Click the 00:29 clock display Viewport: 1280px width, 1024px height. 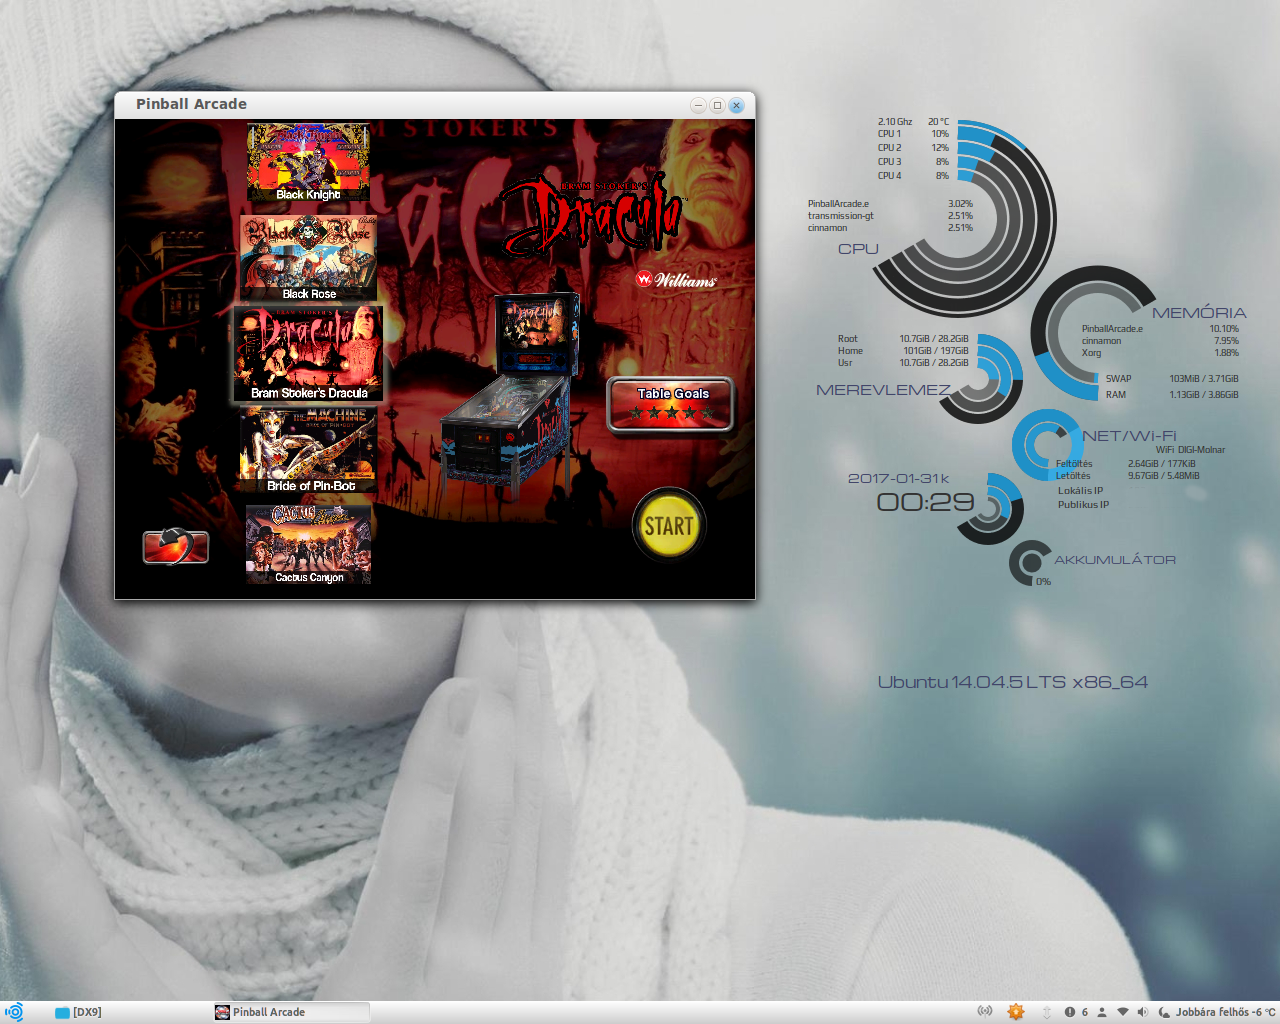pos(925,502)
